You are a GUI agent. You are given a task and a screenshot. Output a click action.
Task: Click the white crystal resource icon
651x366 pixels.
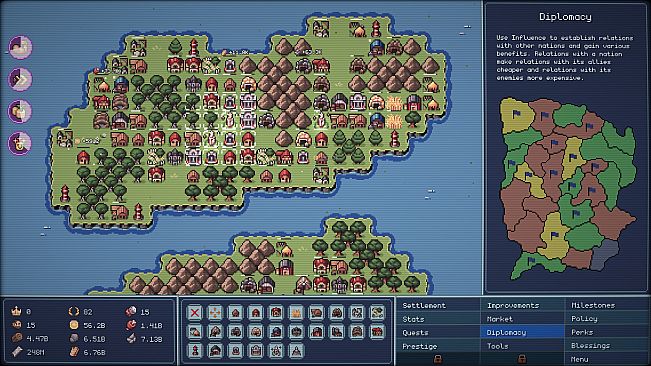tap(131, 339)
